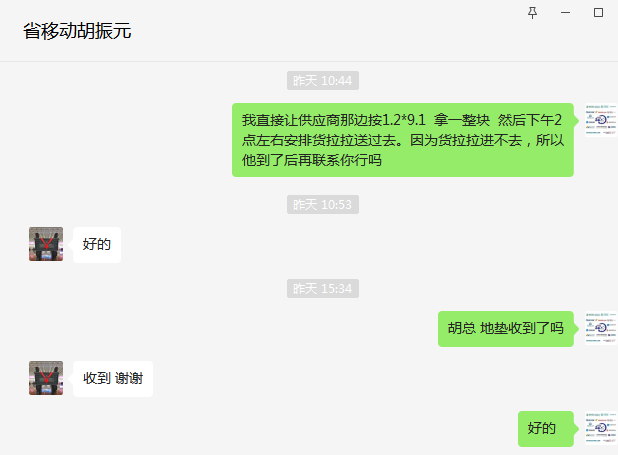The height and width of the screenshot is (455, 618).
Task: Click the text 他到了后再联系你行吗
Action: [x=311, y=160]
